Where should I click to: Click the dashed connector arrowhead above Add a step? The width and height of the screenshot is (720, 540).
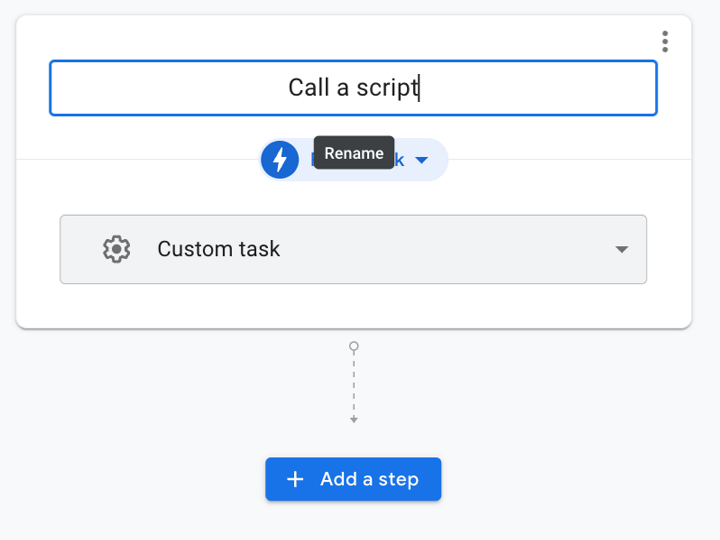point(353,419)
